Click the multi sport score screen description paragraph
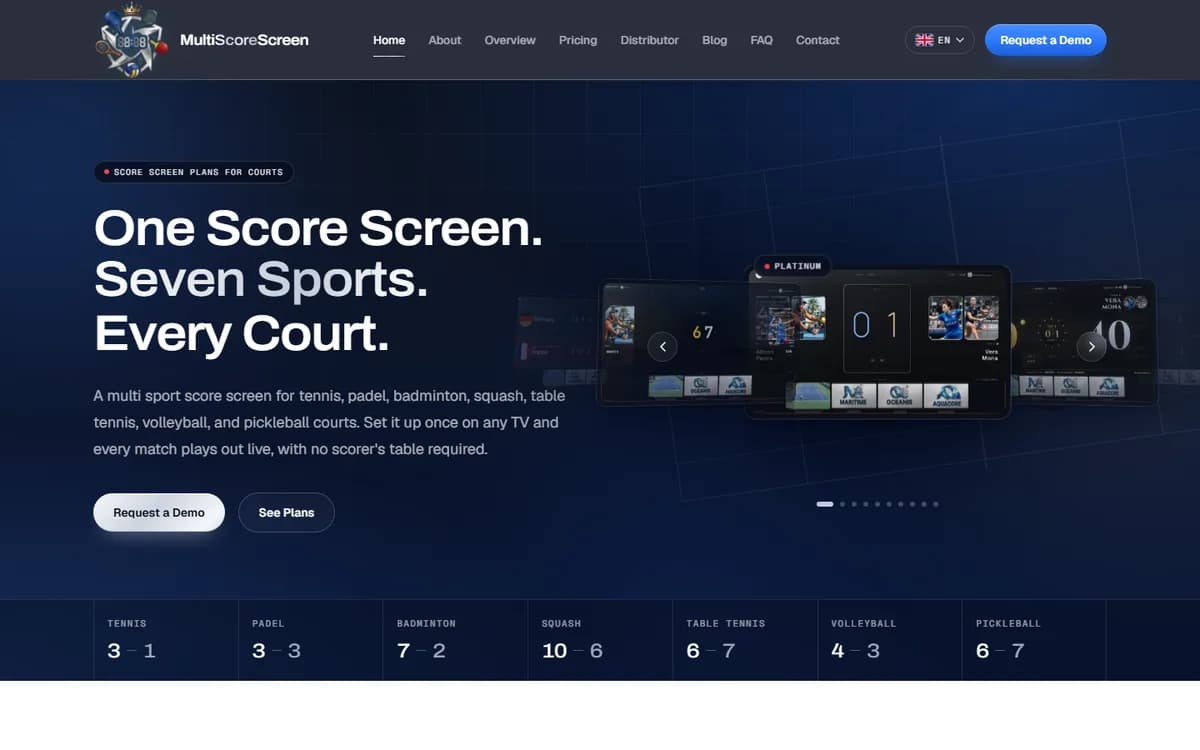This screenshot has height=750, width=1200. (329, 422)
